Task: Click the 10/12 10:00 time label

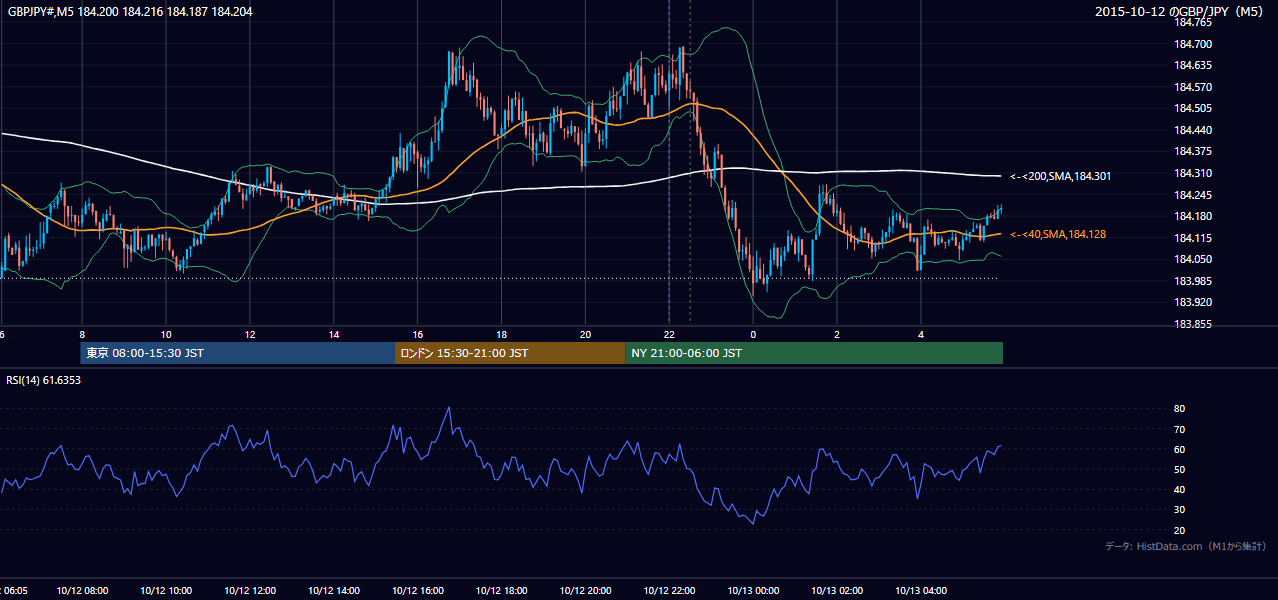Action: pos(166,591)
